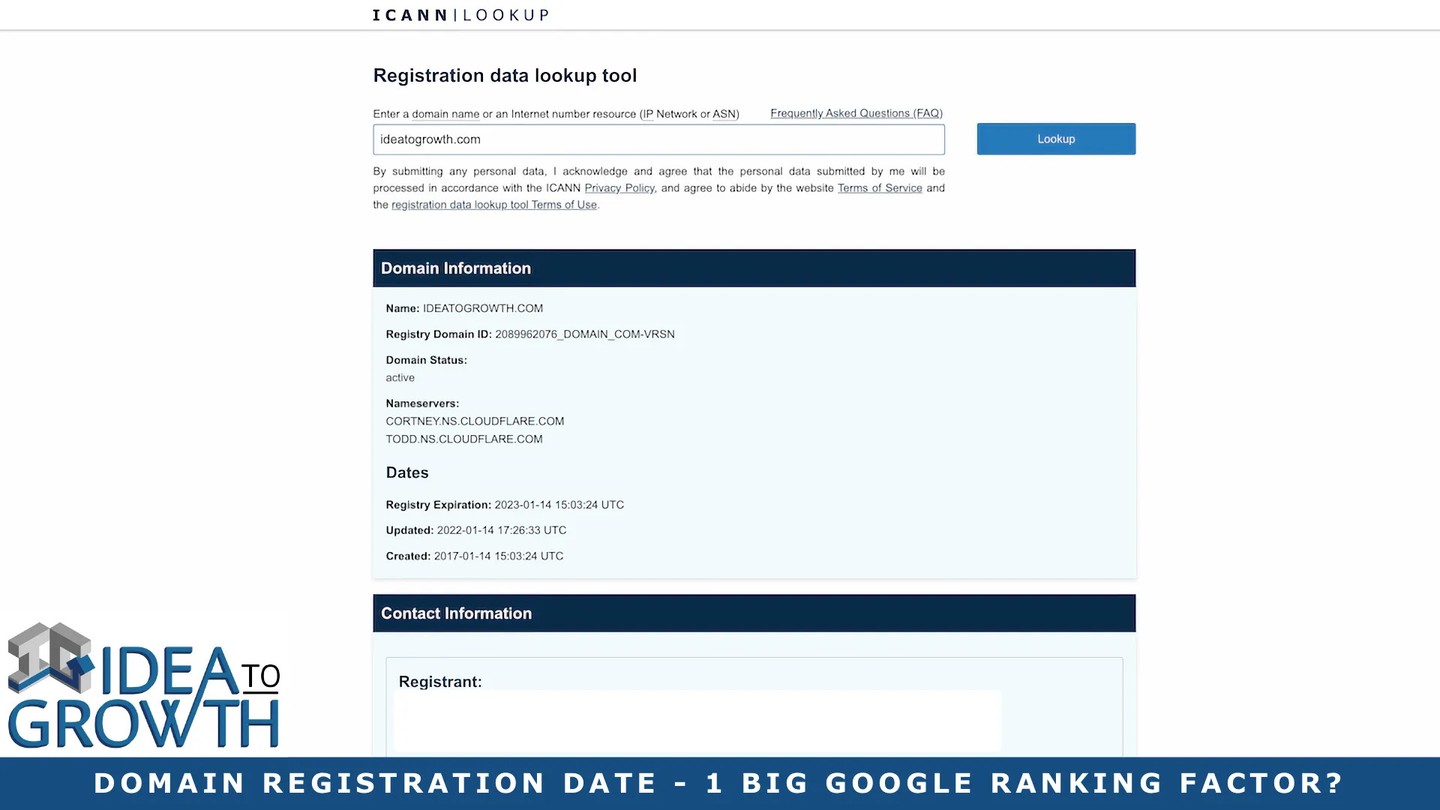Click the Contact Information section header
Screen dimensions: 1440x810
tap(754, 613)
